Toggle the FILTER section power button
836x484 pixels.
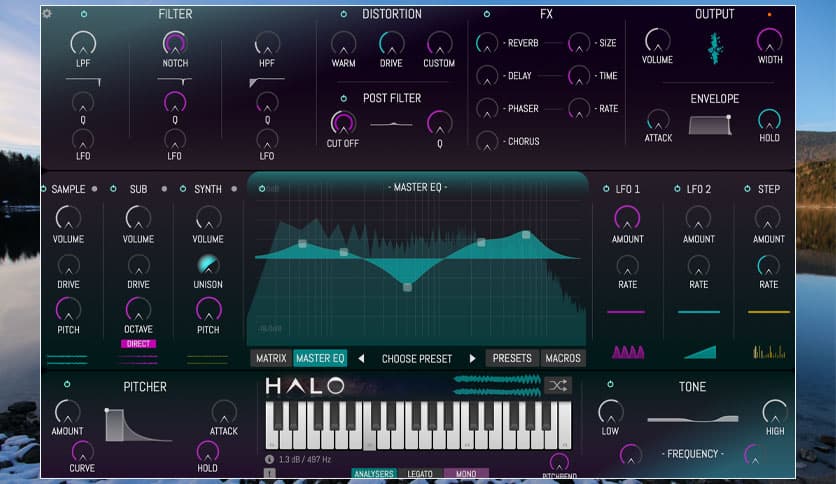coord(84,14)
